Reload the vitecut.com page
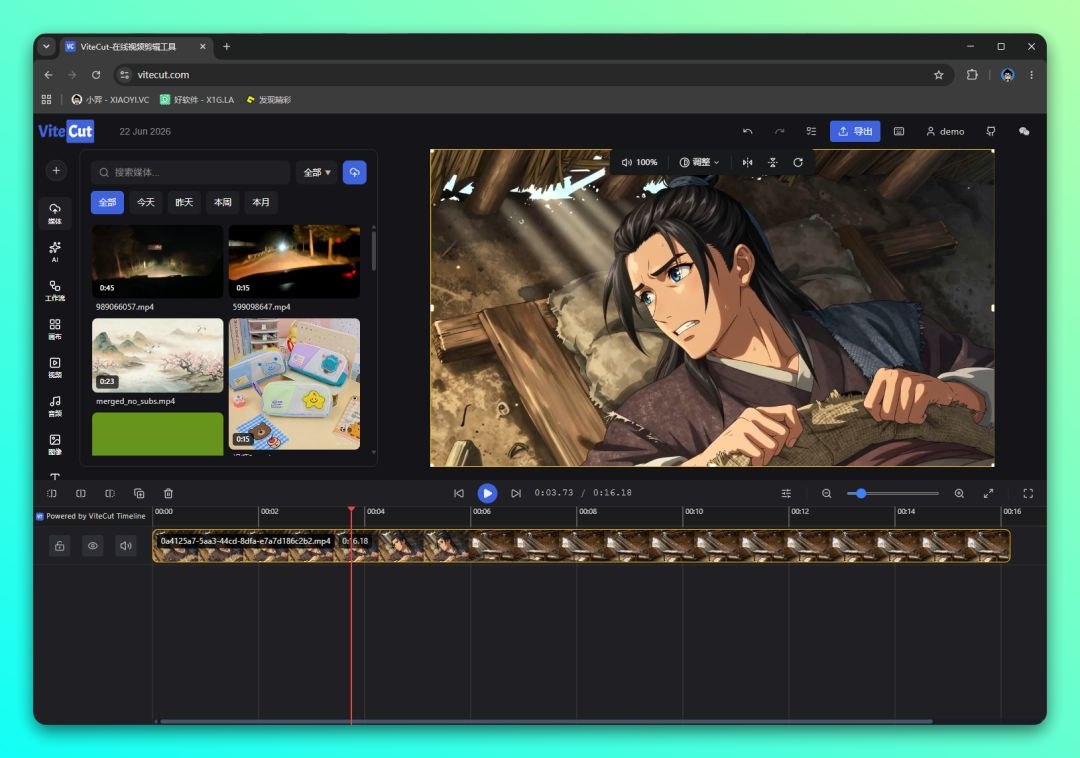 (x=96, y=75)
